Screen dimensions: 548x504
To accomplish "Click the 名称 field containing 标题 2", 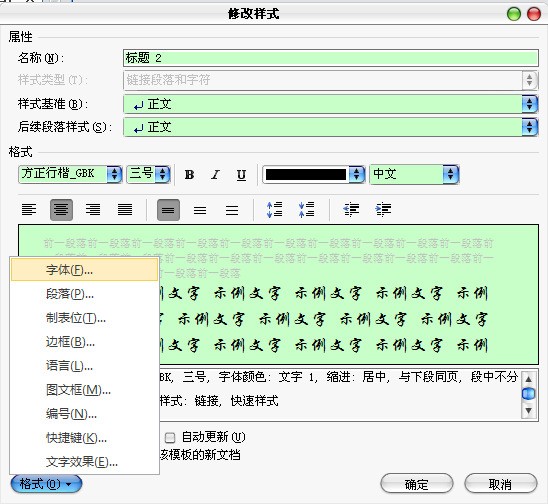I will 330,58.
